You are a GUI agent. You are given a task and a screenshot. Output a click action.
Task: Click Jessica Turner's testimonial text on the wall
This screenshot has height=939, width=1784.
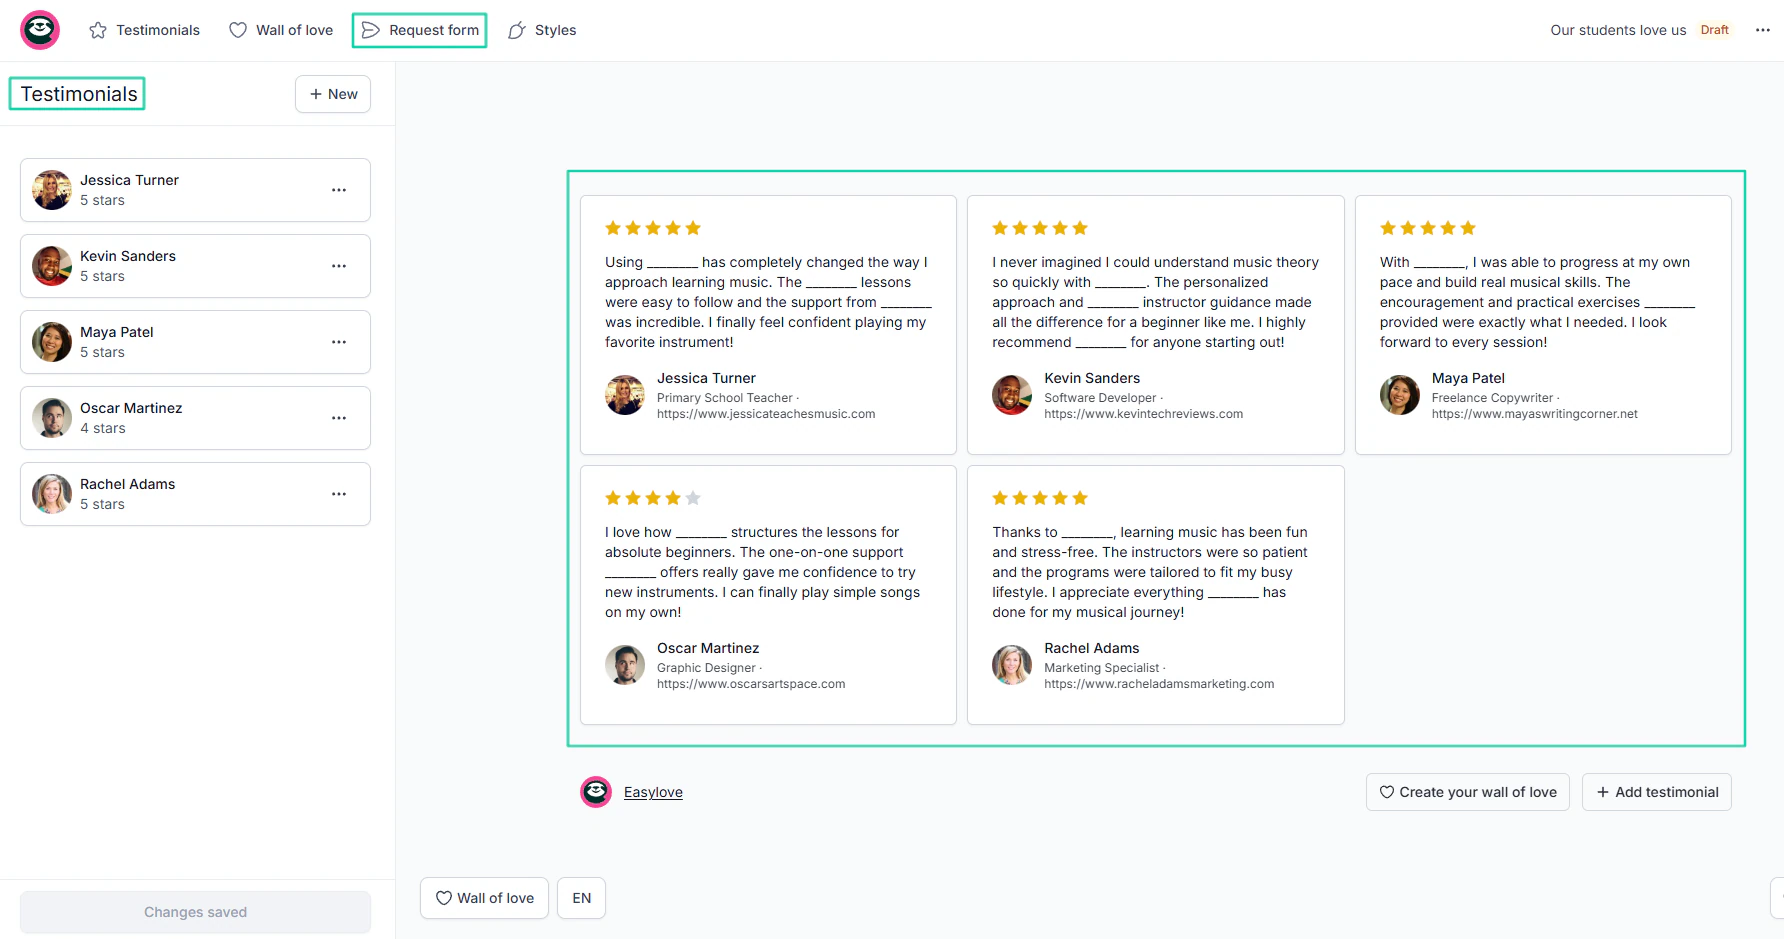(x=767, y=302)
